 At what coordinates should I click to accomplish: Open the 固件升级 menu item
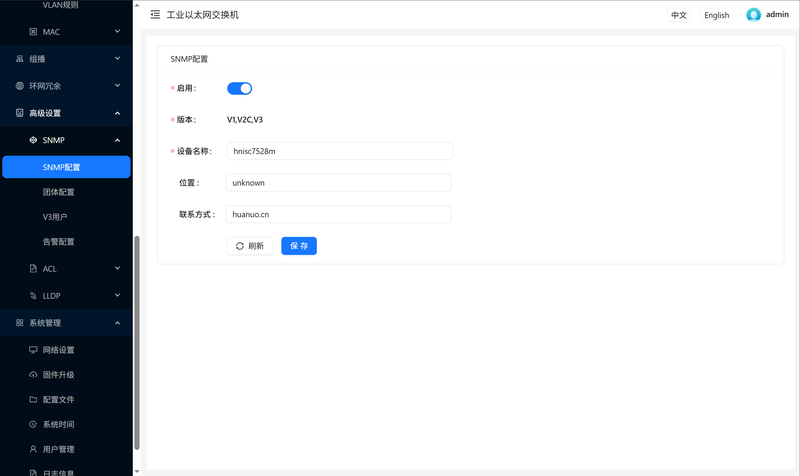pos(66,374)
